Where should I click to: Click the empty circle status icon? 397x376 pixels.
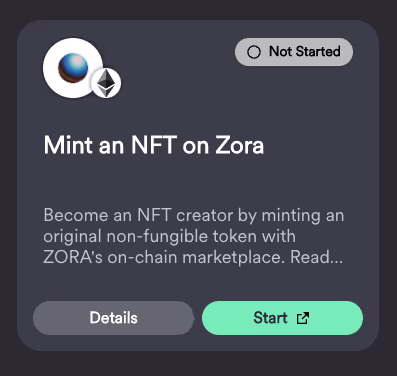point(254,52)
